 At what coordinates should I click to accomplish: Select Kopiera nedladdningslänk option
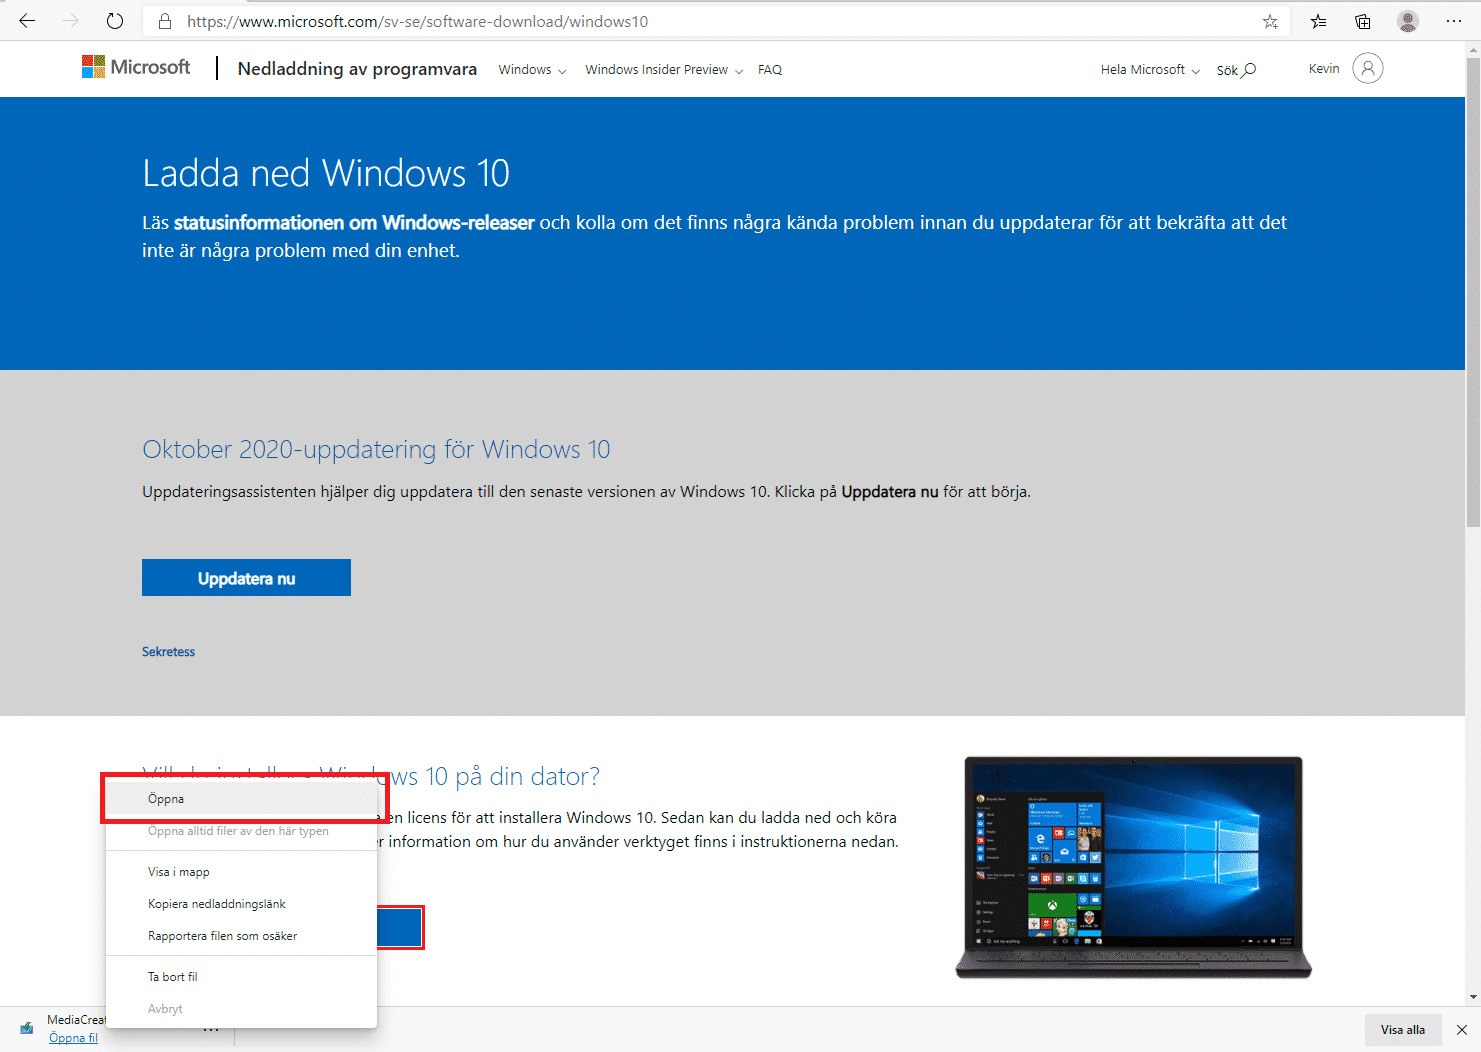coord(217,904)
